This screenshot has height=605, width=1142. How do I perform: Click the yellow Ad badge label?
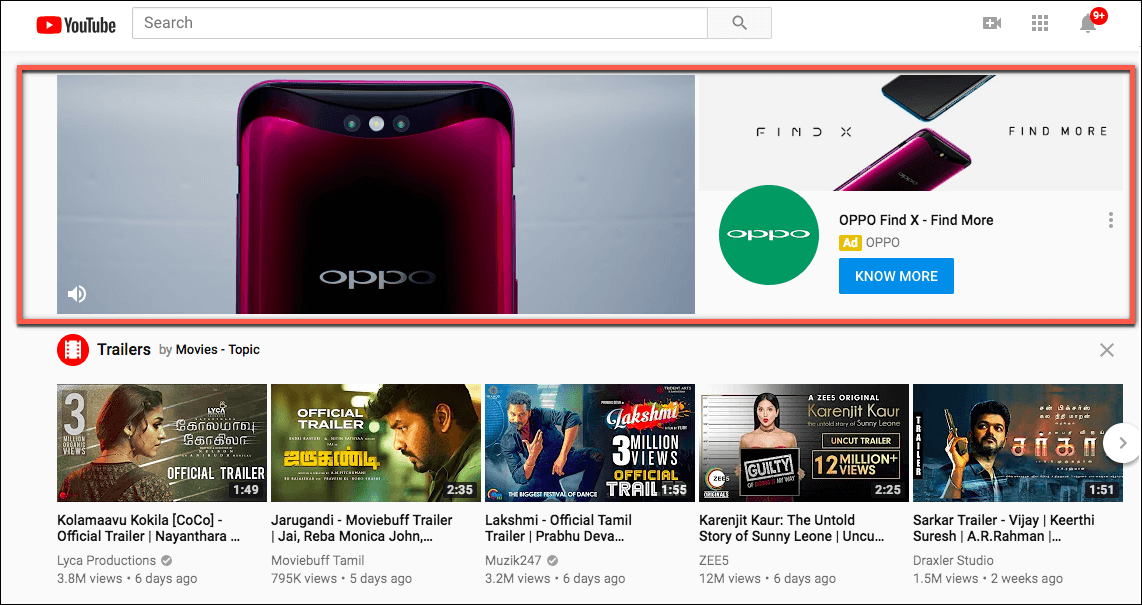(850, 242)
